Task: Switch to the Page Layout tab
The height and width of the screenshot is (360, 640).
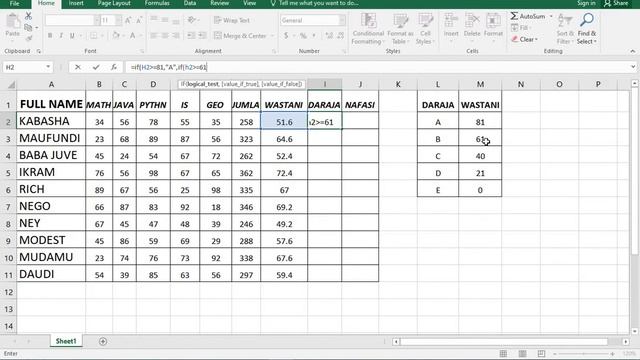Action: [114, 3]
